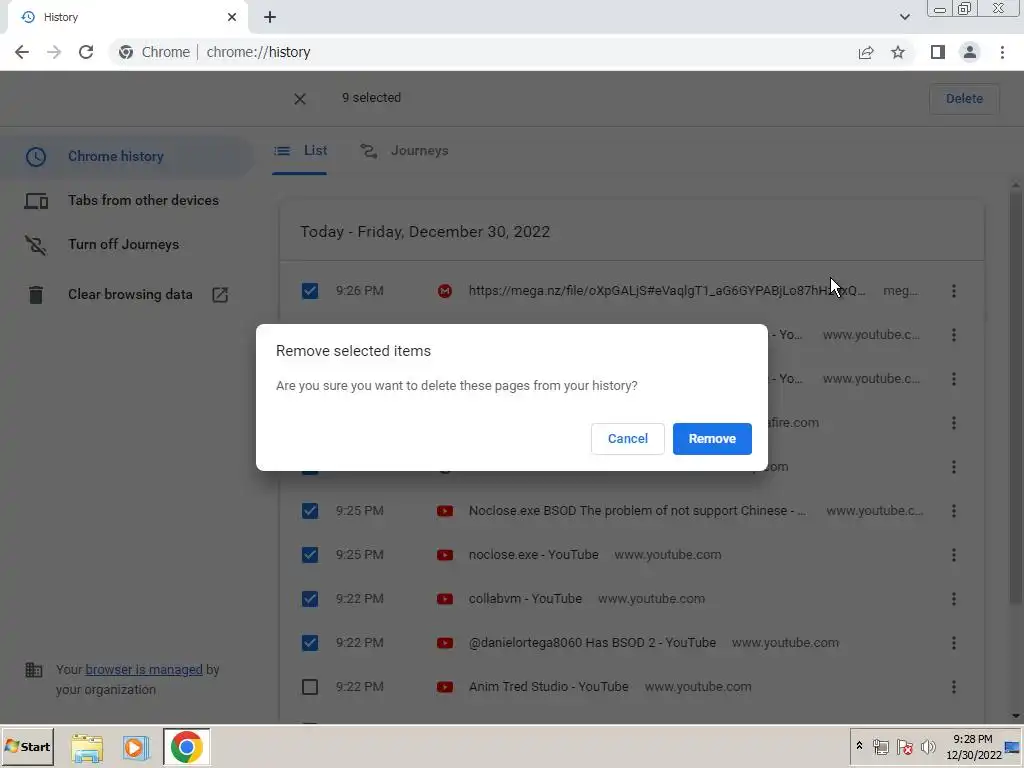1024x768 pixels.
Task: Open the Noclose.exe BSOD history link
Action: [637, 511]
